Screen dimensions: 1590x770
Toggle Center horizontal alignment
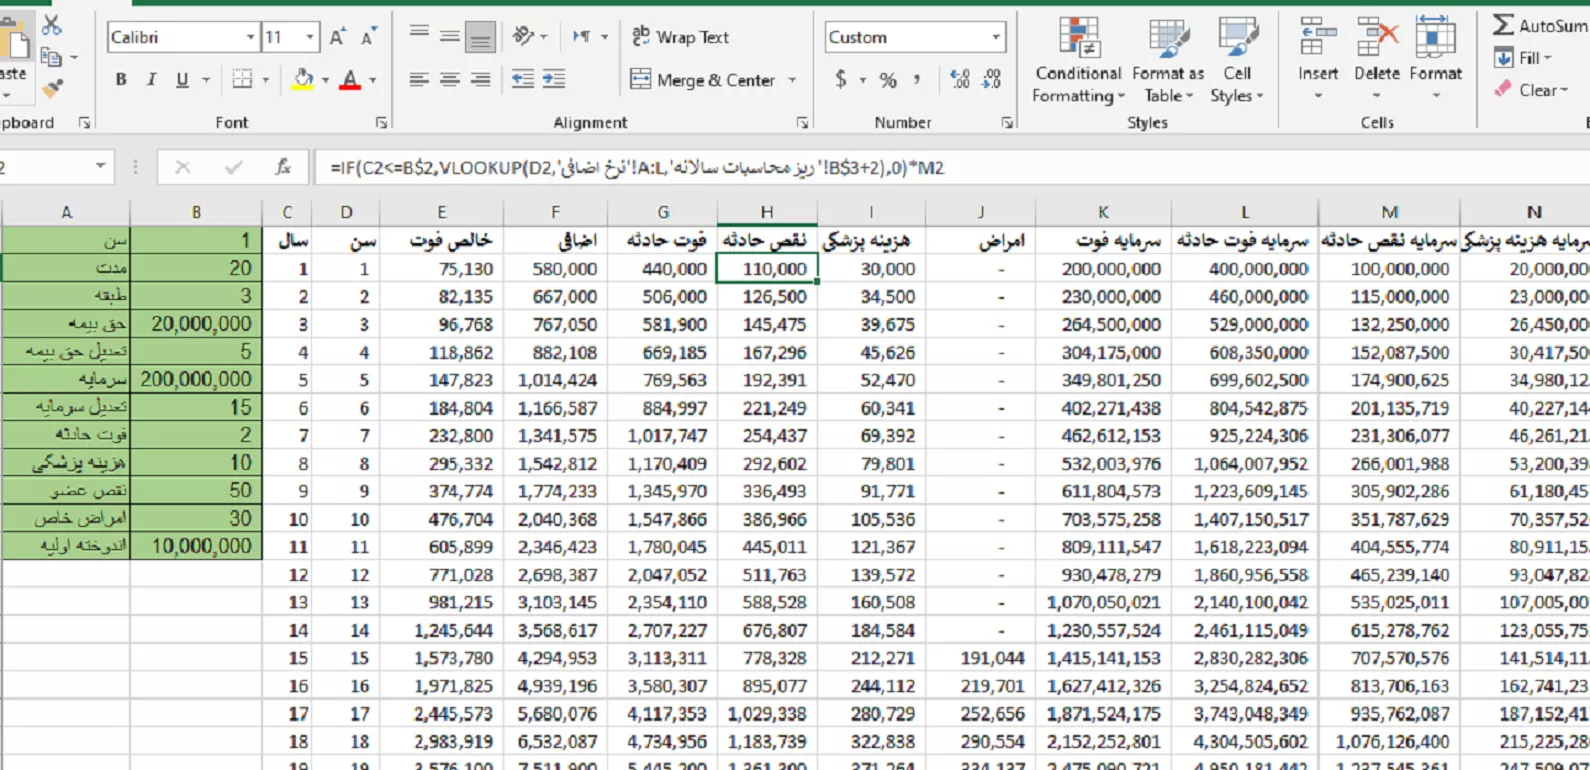click(450, 79)
